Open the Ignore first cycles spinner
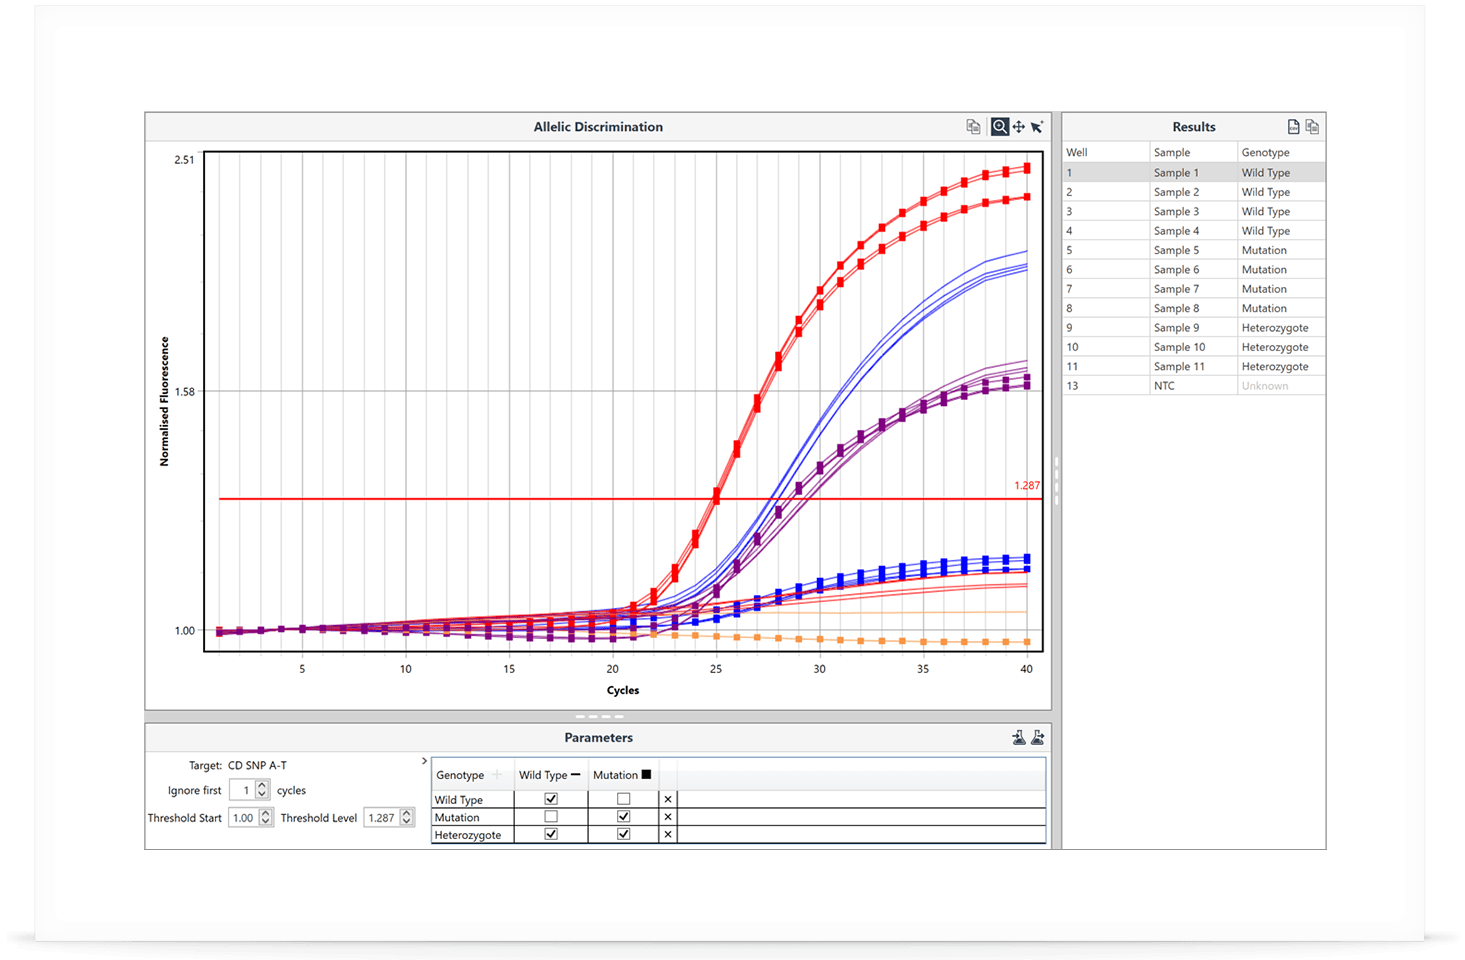 pos(262,790)
